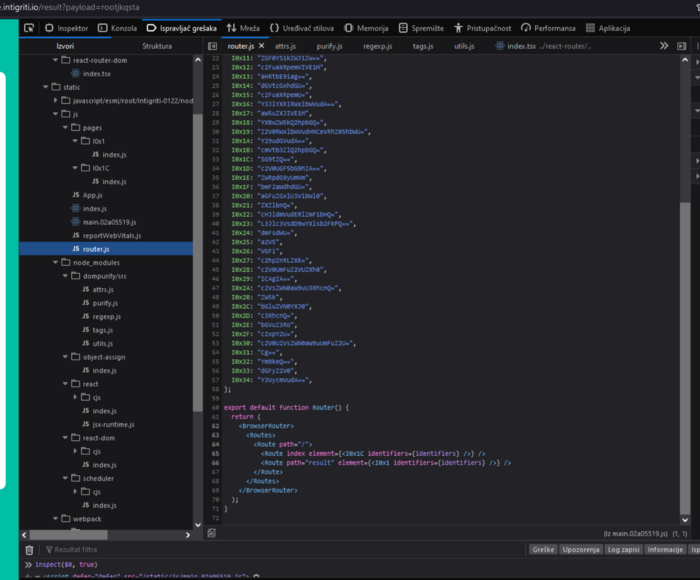
Task: Open the Struktura tab
Action: pyautogui.click(x=157, y=46)
